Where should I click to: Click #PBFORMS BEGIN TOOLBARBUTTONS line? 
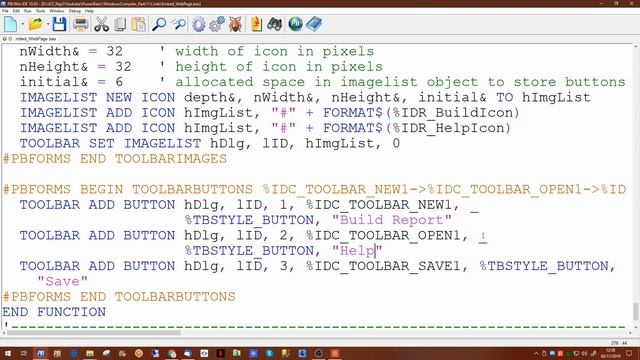click(x=314, y=189)
